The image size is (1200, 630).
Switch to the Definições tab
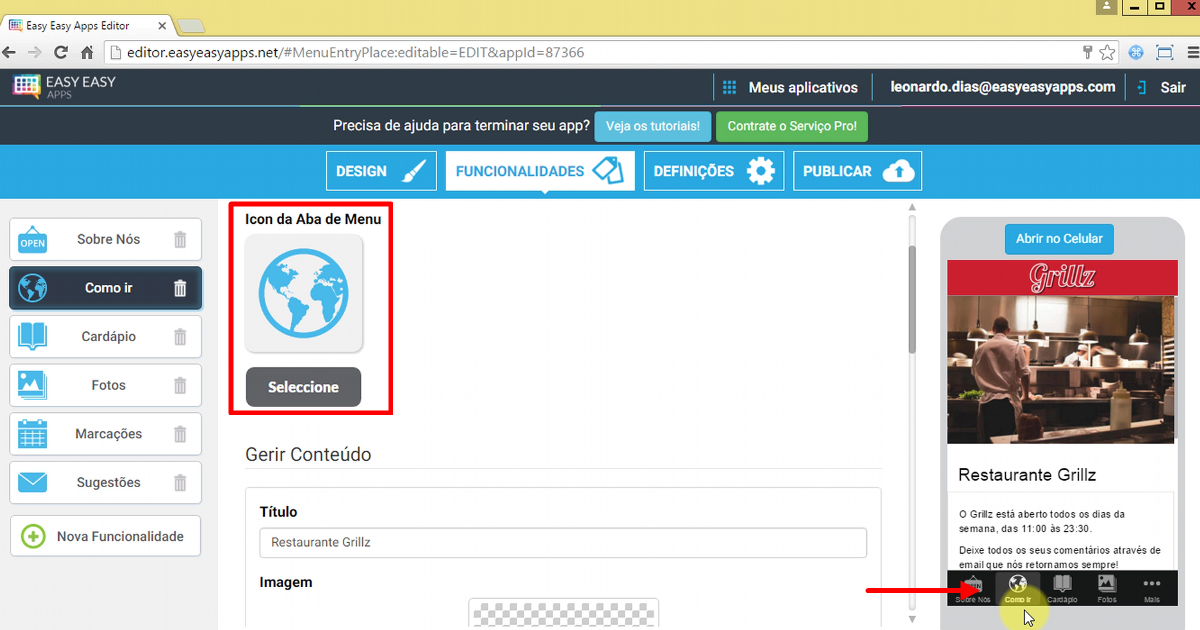point(714,171)
